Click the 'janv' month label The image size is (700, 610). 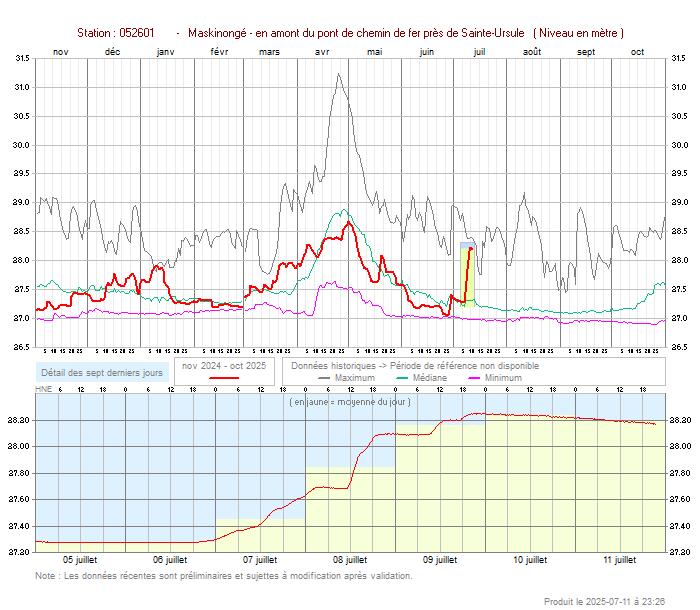point(166,52)
